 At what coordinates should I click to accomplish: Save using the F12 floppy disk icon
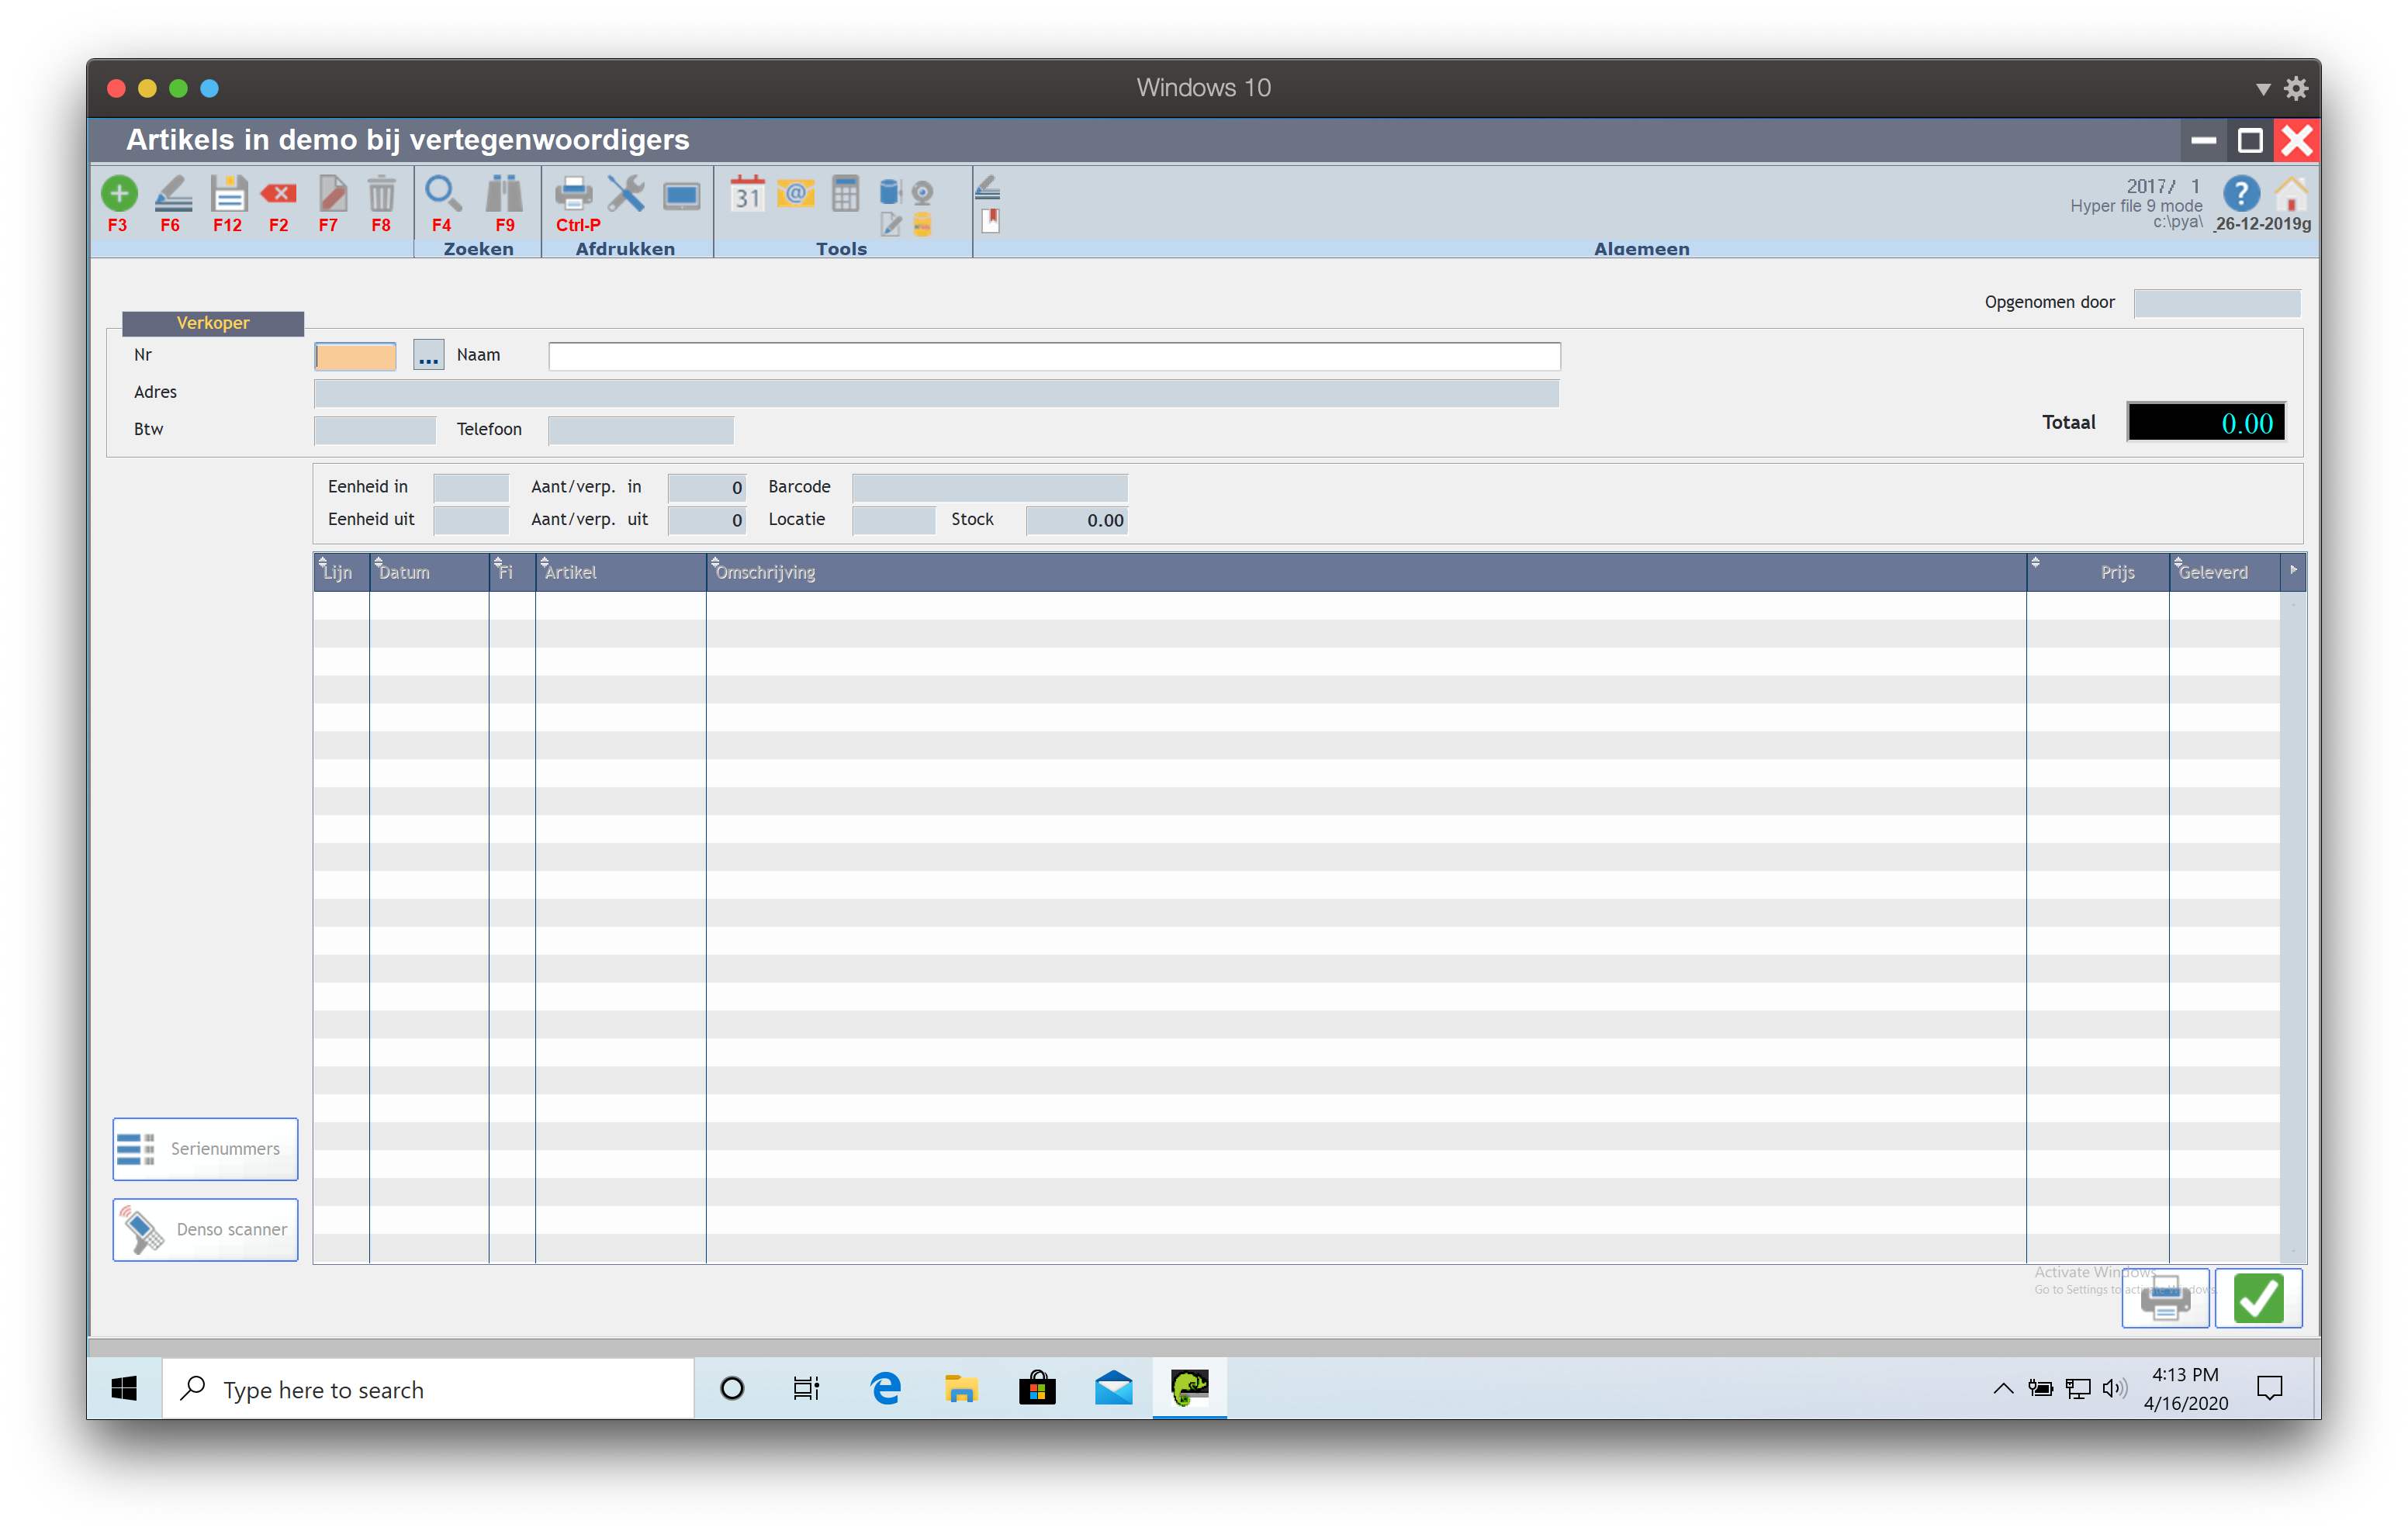coord(228,193)
